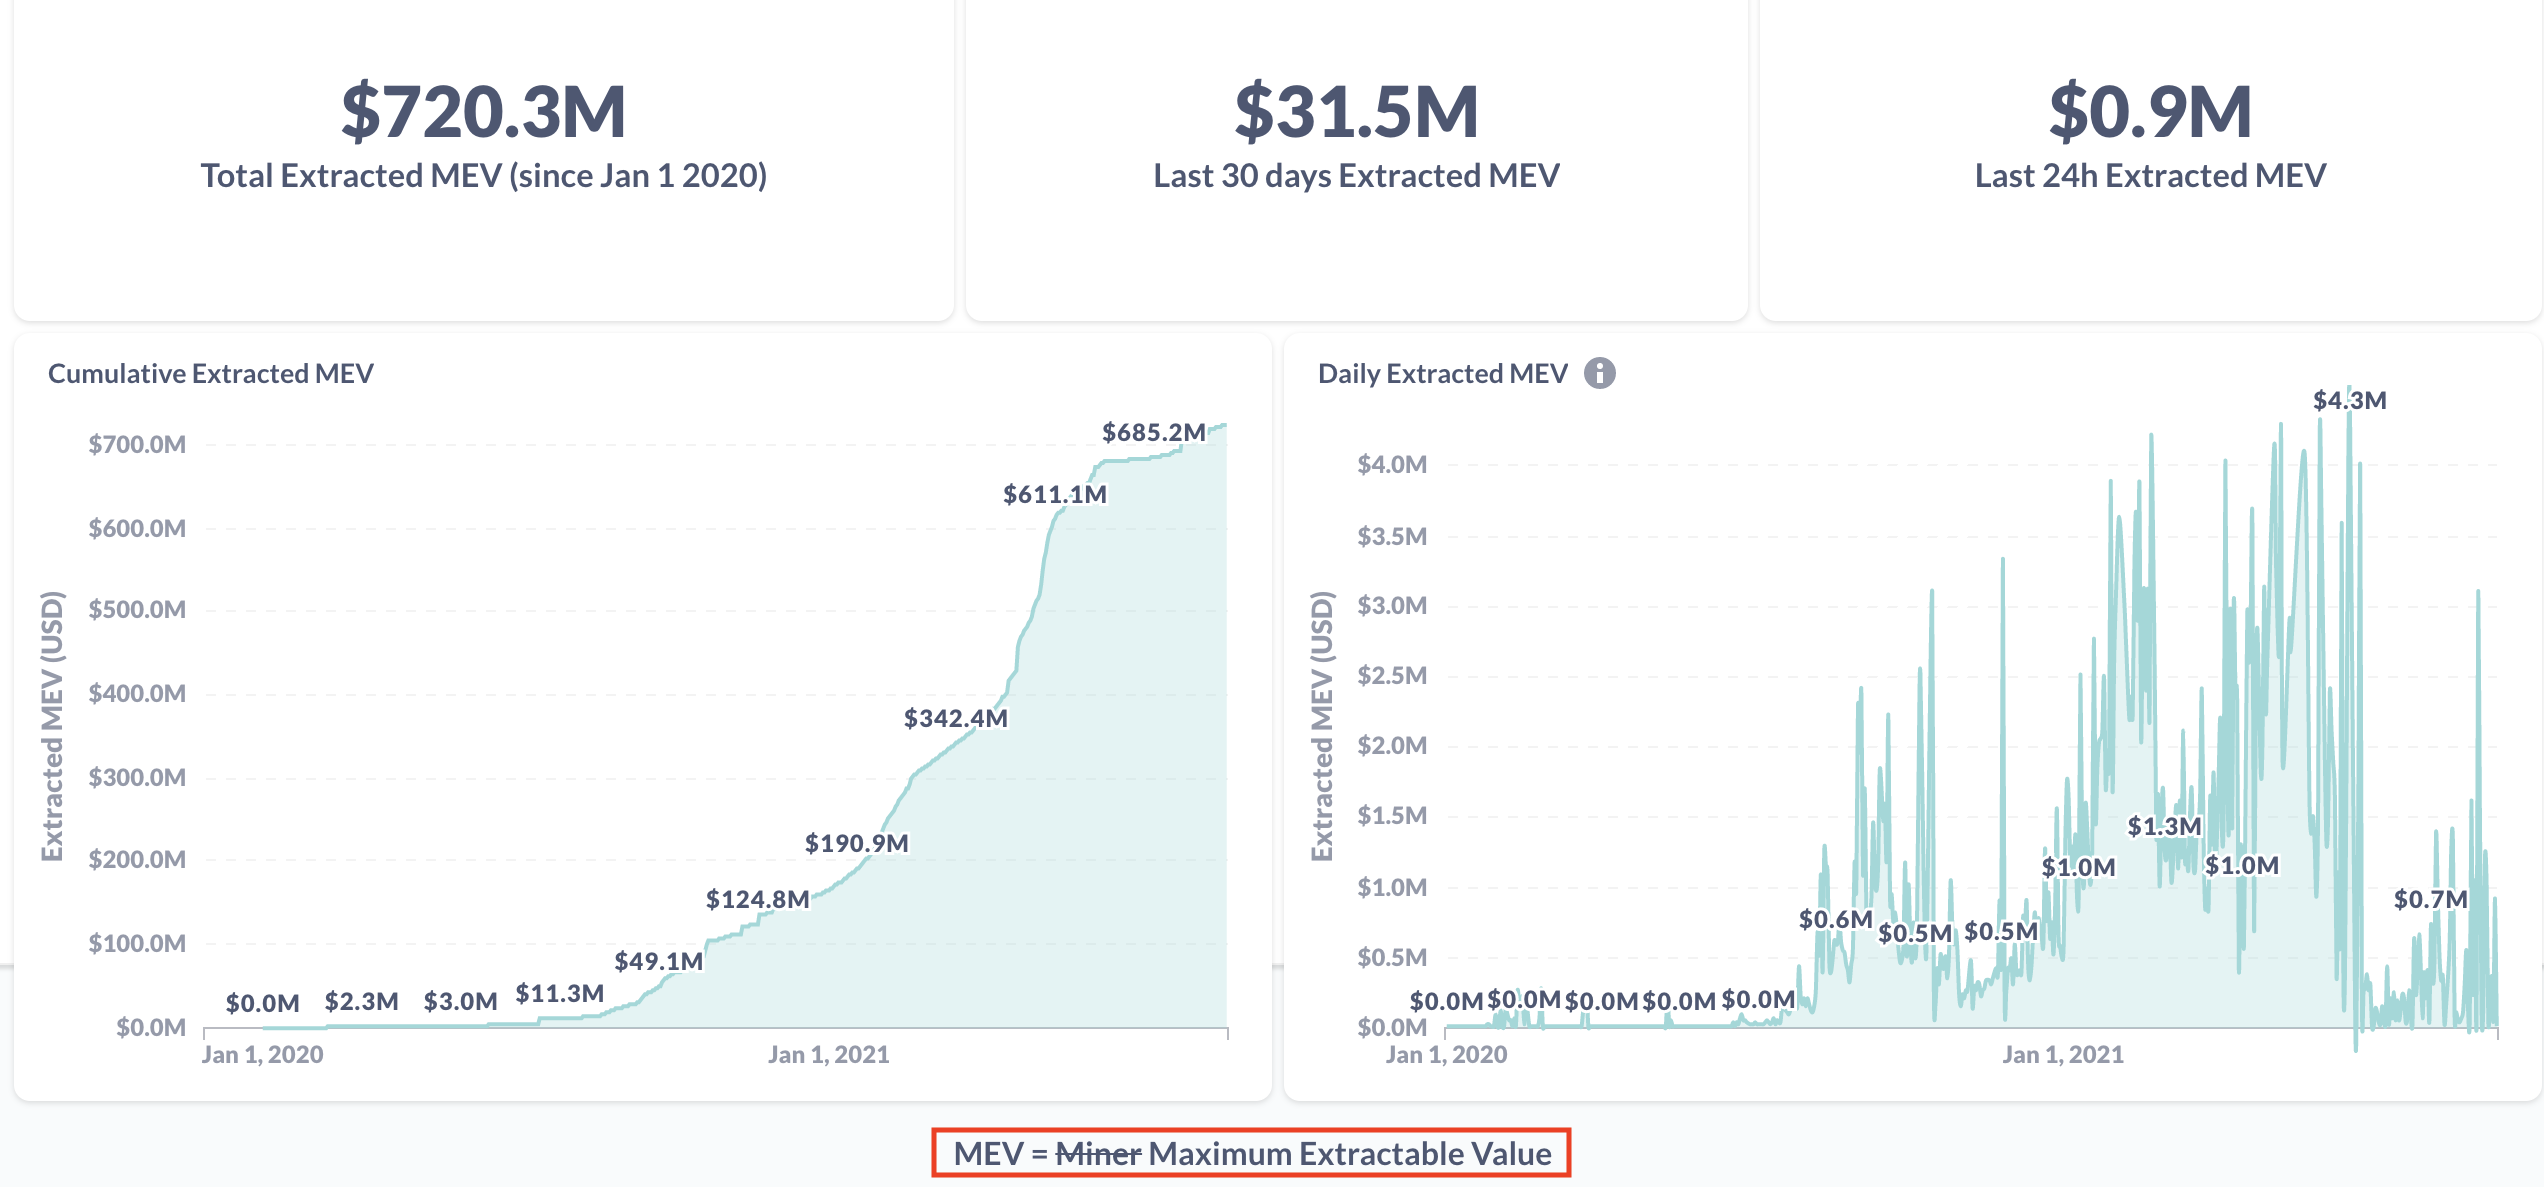Click Jan 1, 2020 x-axis label in cumulative chart
Image resolution: width=2544 pixels, height=1187 pixels.
coord(263,1054)
